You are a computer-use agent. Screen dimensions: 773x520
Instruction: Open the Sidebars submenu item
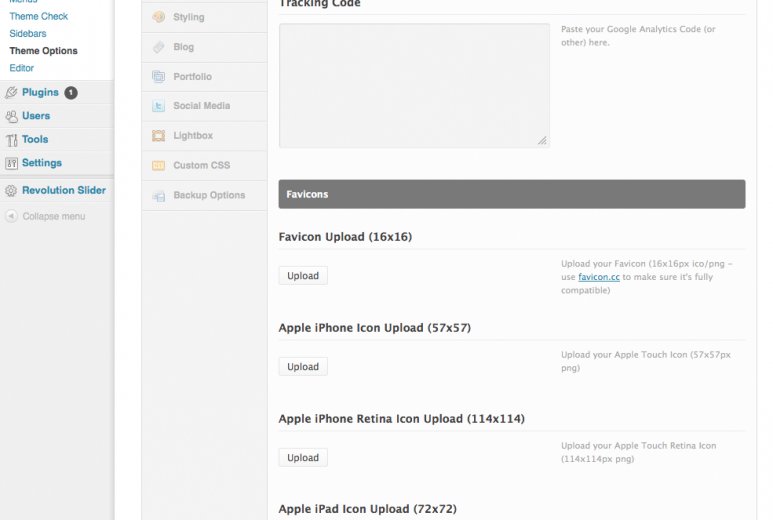click(x=28, y=34)
